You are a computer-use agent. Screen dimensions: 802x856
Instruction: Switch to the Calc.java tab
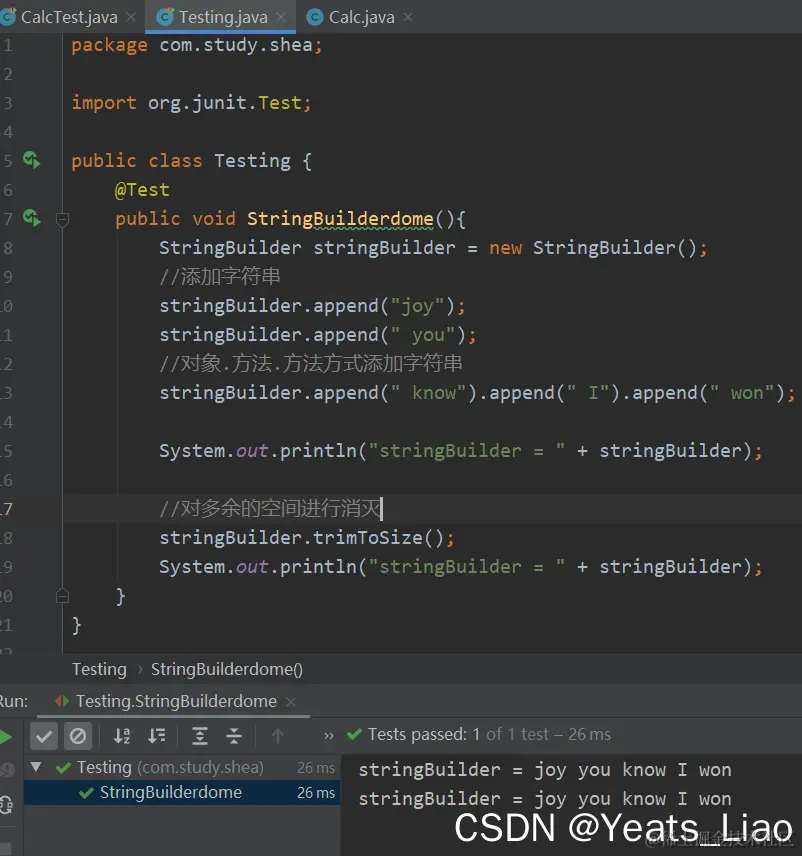(361, 17)
